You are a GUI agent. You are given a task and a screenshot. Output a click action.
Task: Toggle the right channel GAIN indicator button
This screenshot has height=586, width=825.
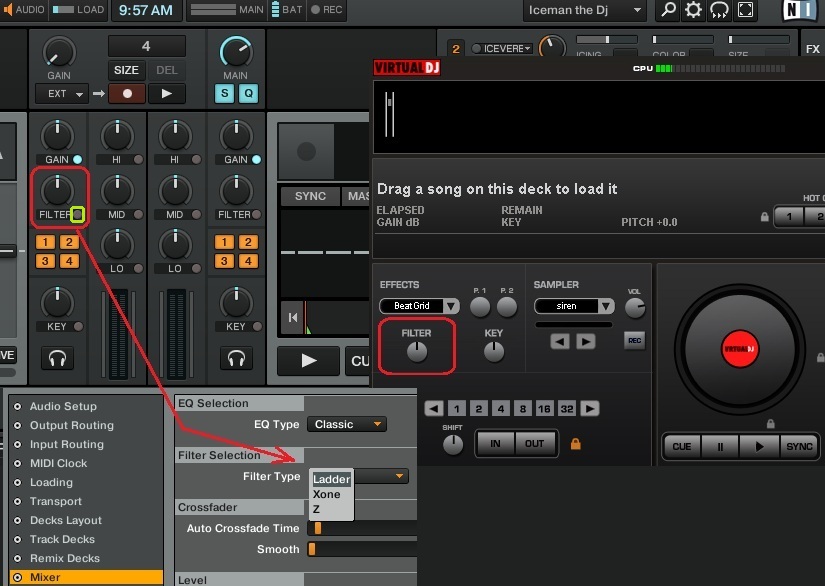pos(256,159)
